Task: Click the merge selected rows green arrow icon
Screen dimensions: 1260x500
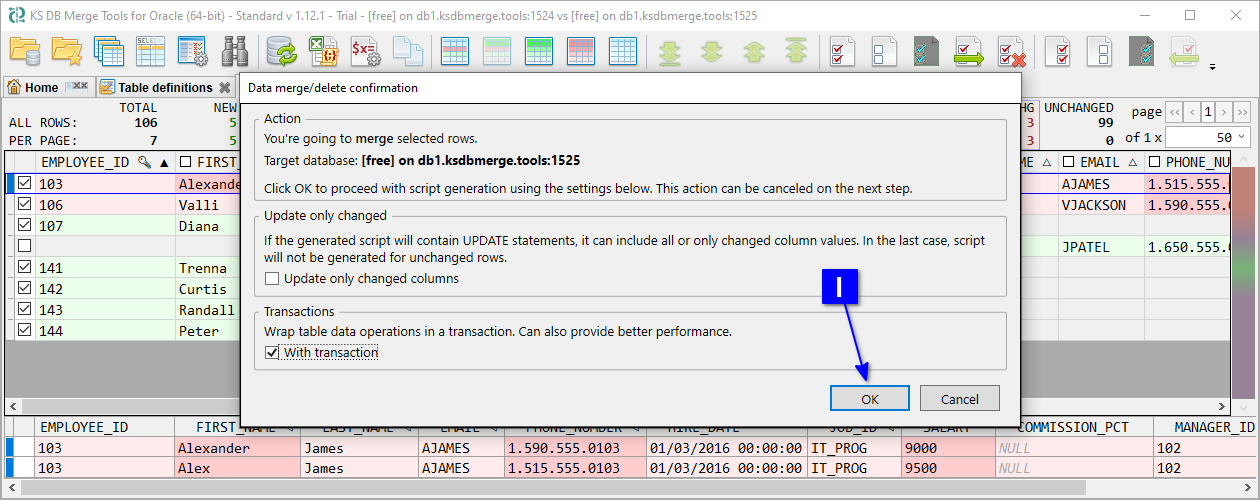Action: [x=968, y=51]
